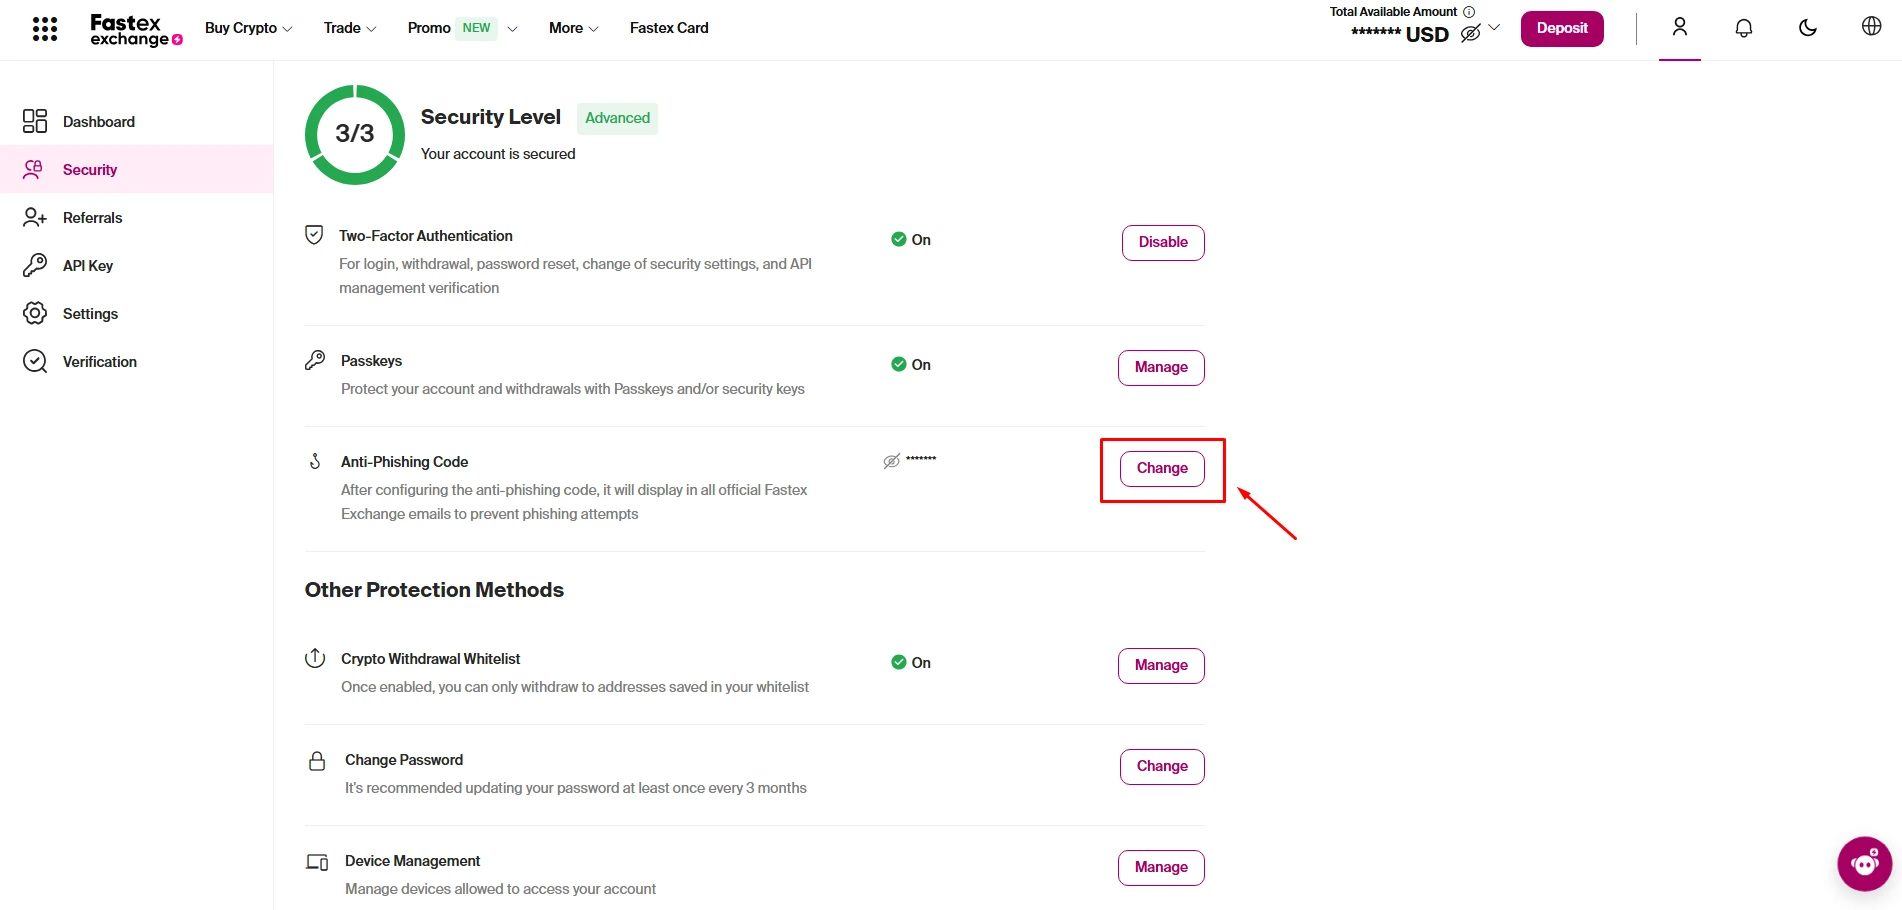The width and height of the screenshot is (1902, 910).
Task: Open Referrals in sidebar
Action: (x=137, y=217)
